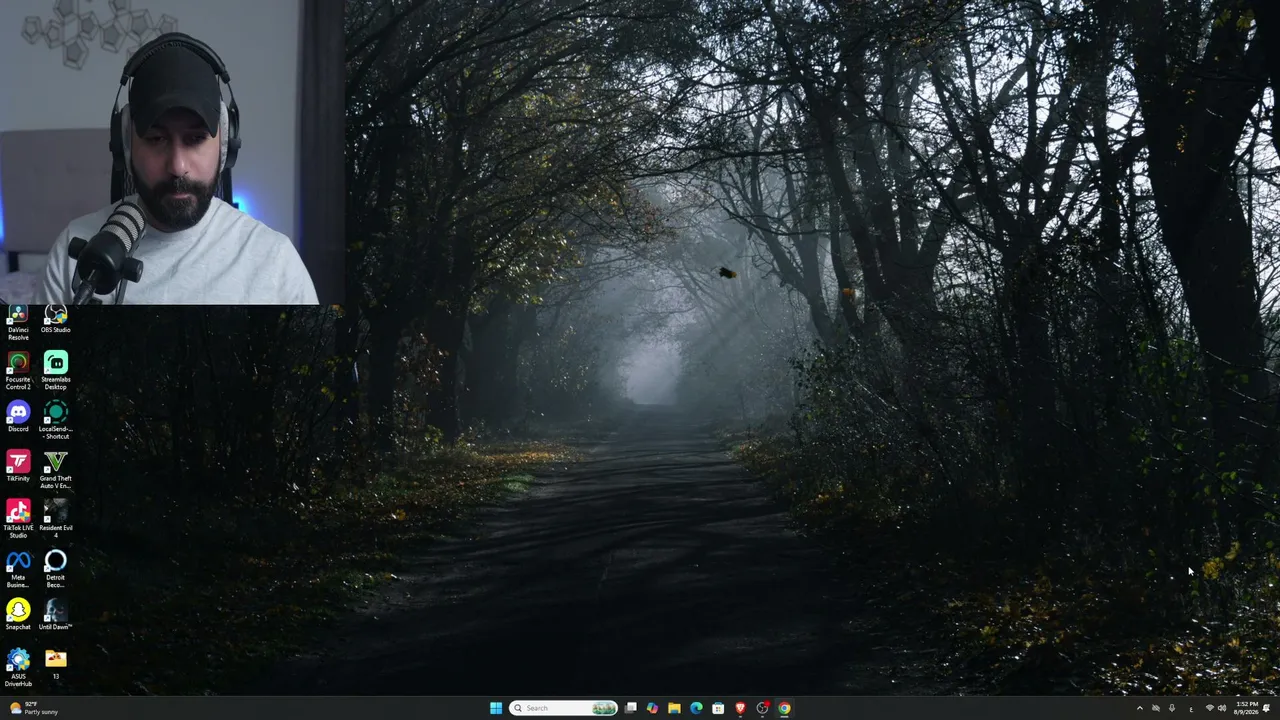The height and width of the screenshot is (720, 1280).
Task: Launch Microsoft Copilot from the taskbar
Action: coord(652,708)
